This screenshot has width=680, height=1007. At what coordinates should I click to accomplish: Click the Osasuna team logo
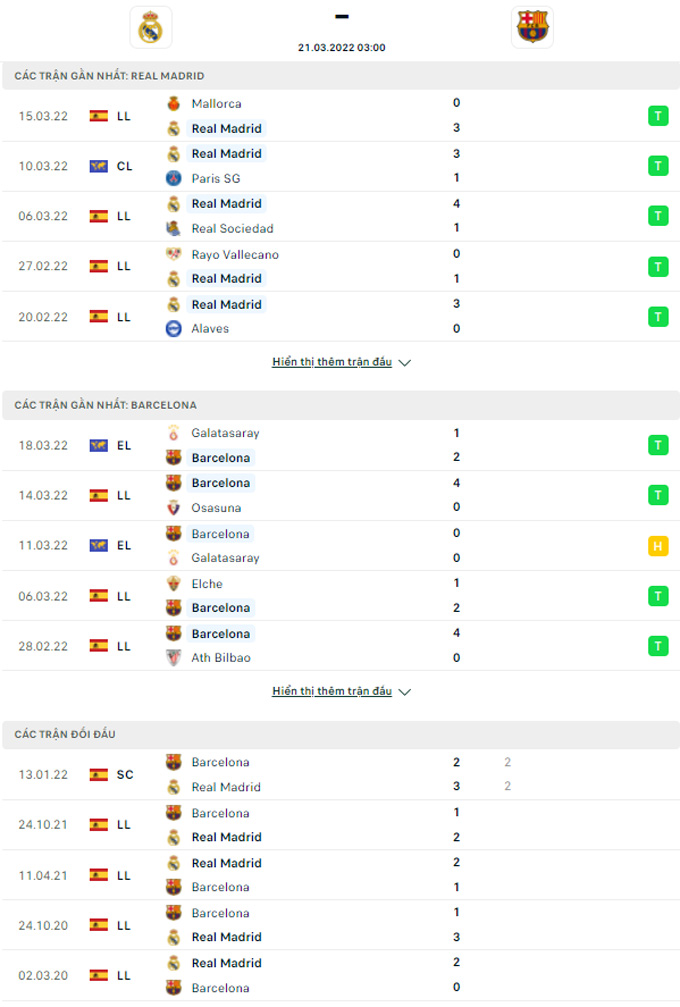173,508
